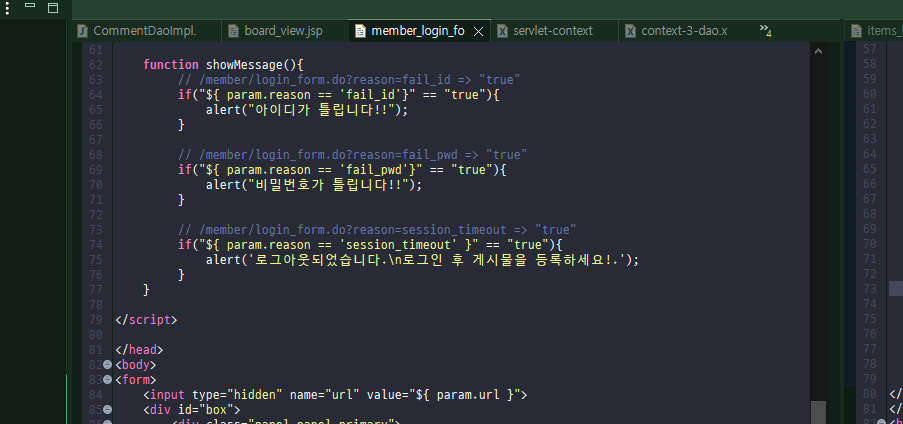Click line number 62 in the gutter
Screen dimensions: 903x424
96,65
